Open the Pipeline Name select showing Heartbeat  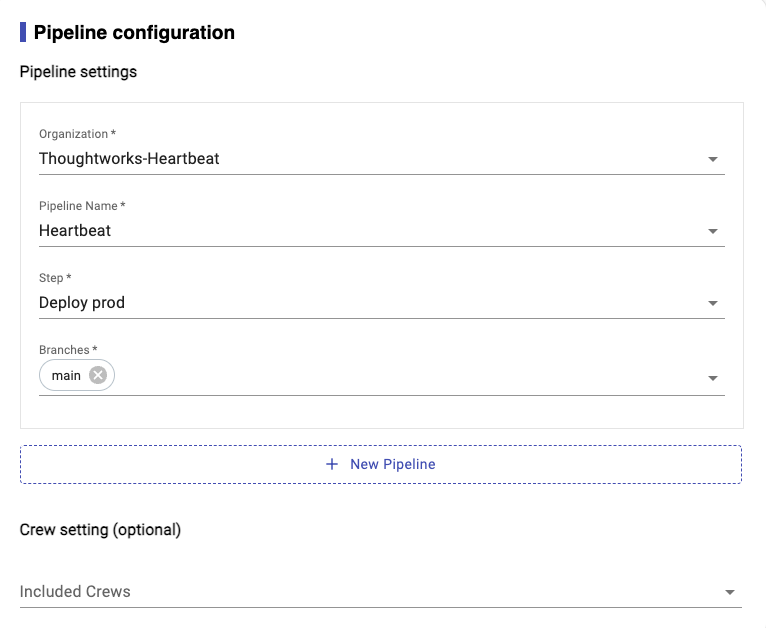(x=360, y=231)
